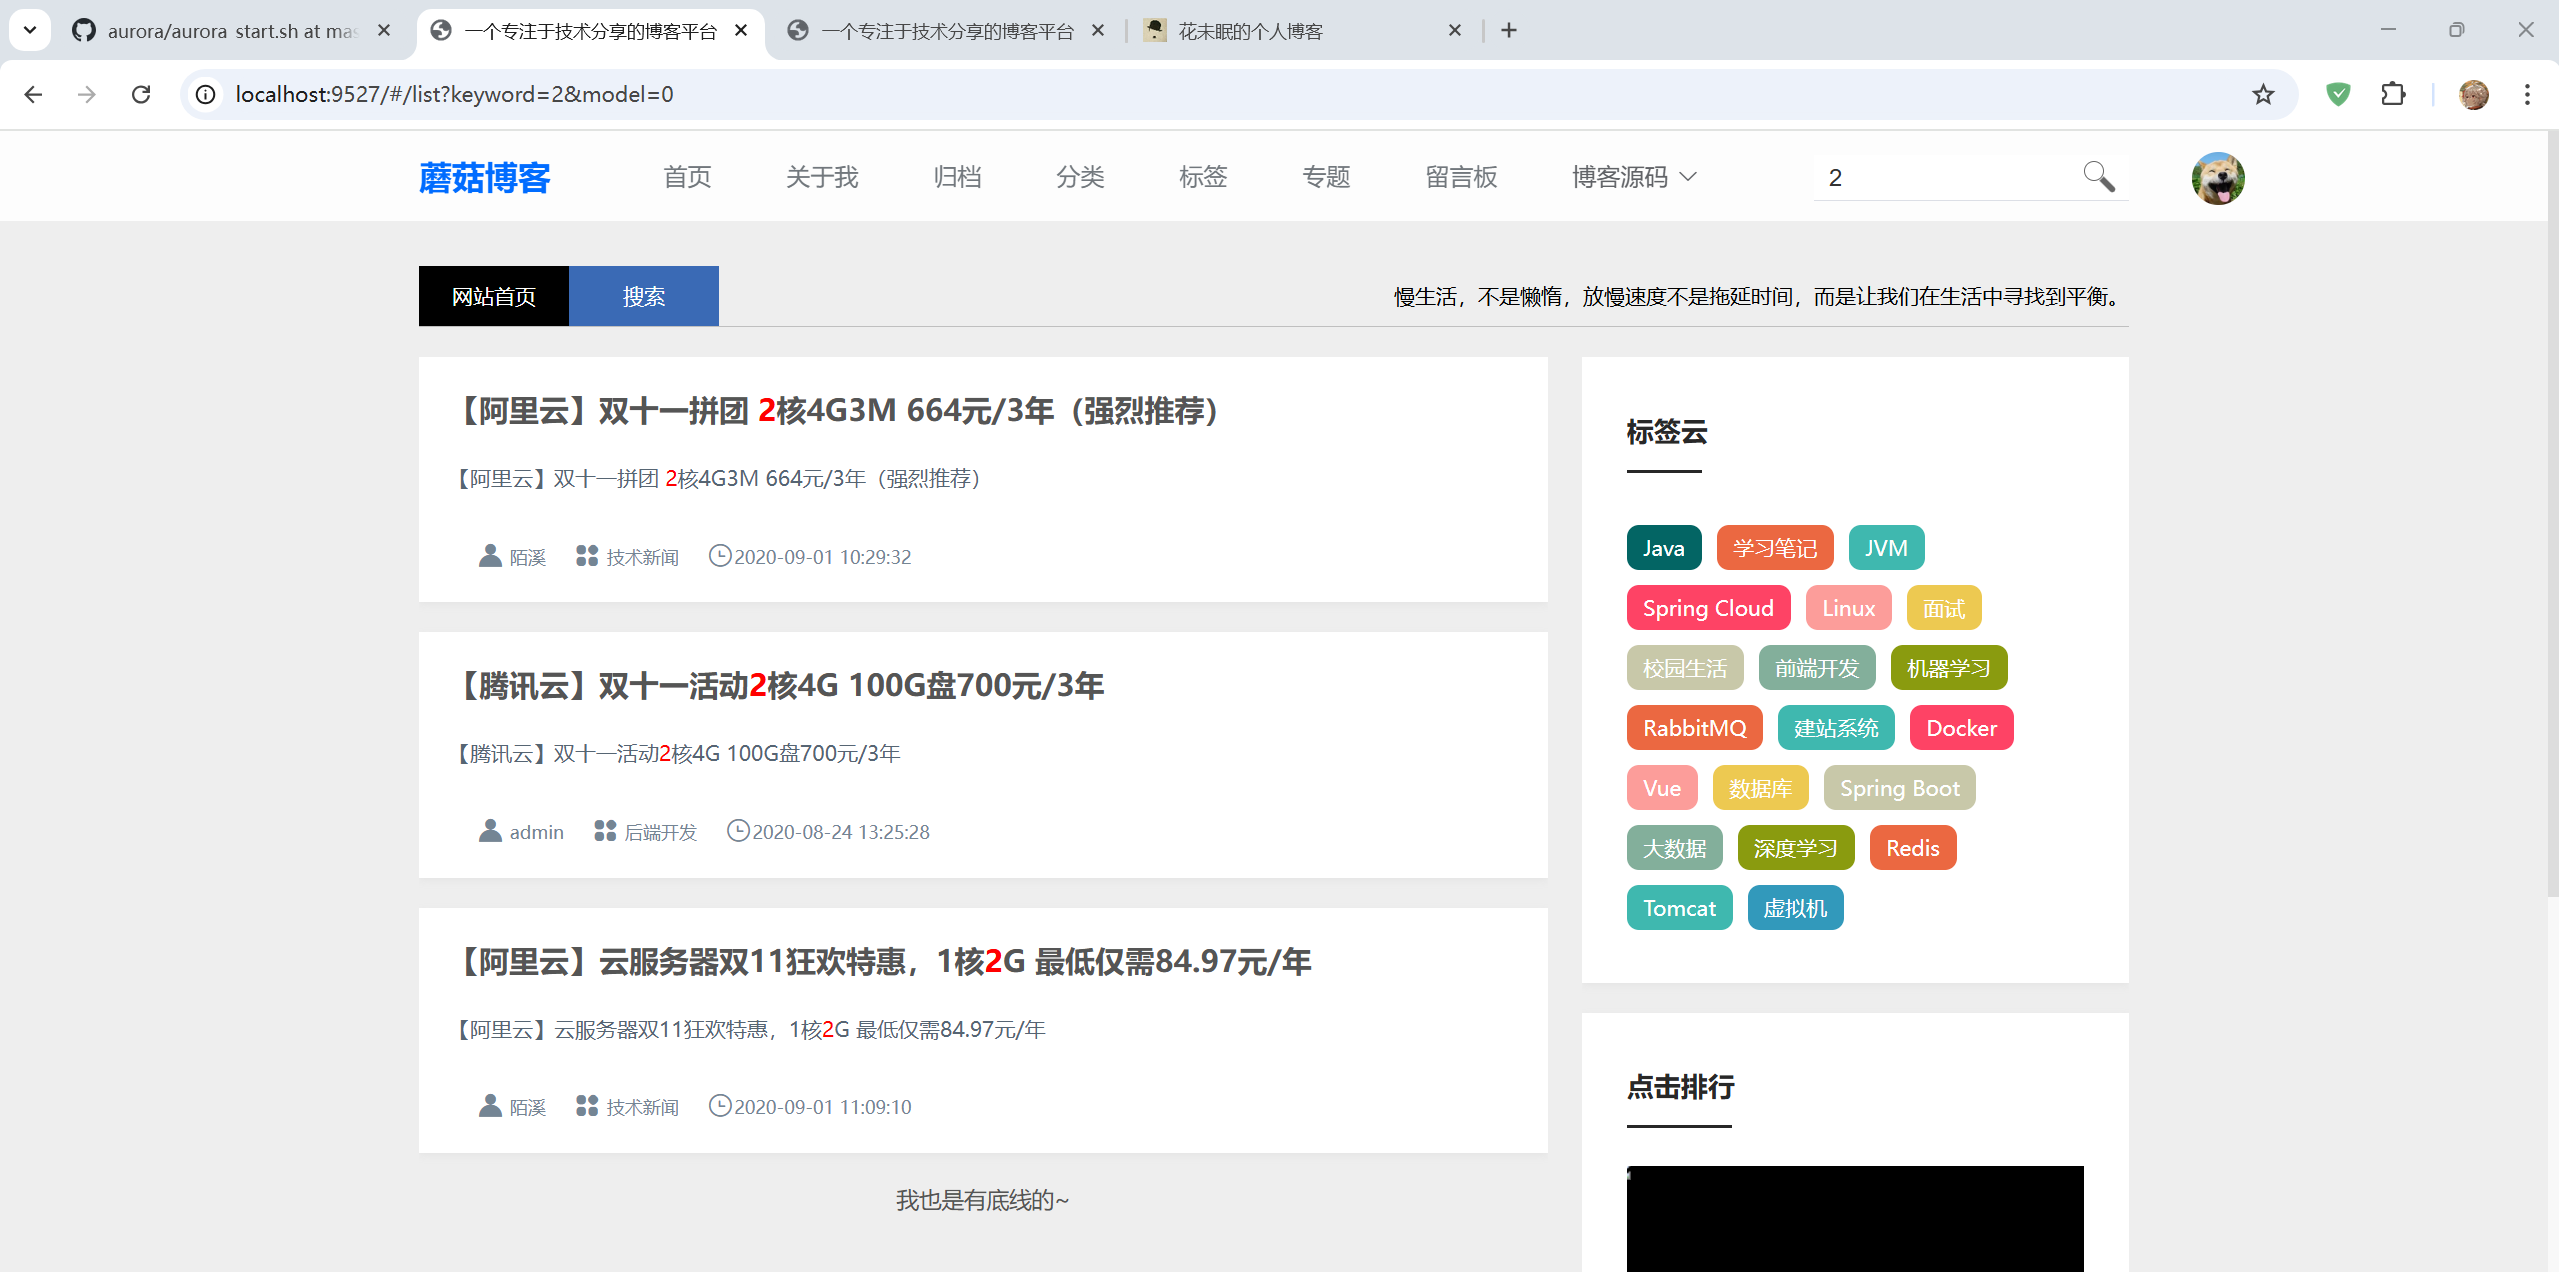
Task: Select the 大数据 tag
Action: tap(1675, 847)
